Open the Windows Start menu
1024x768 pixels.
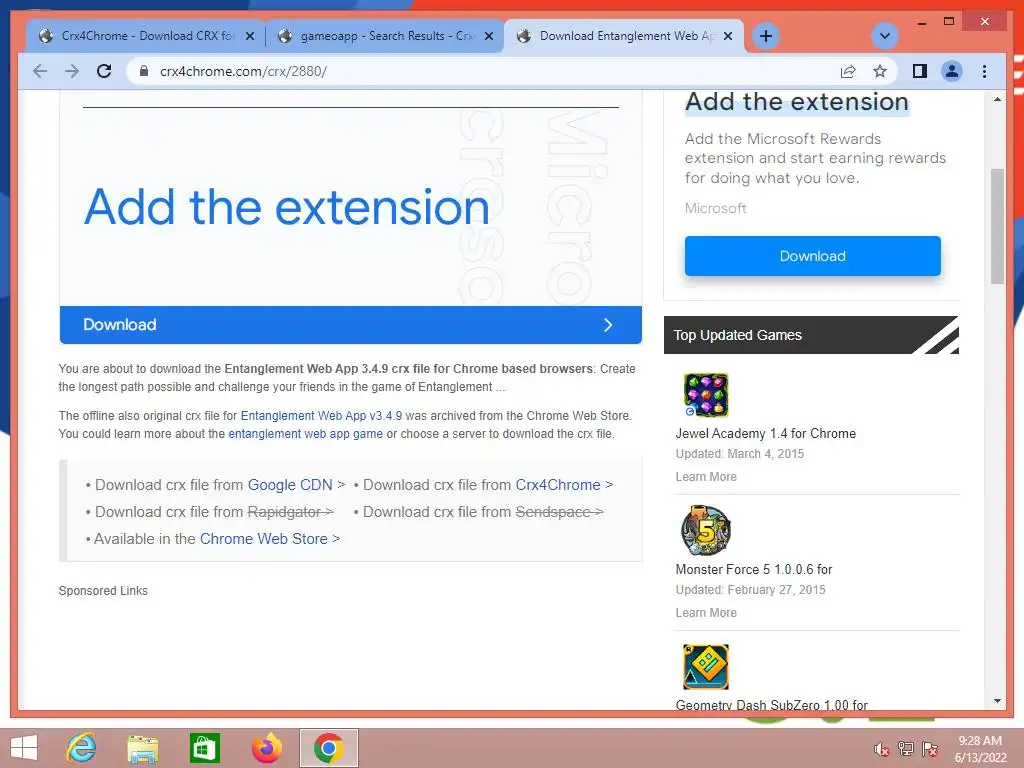24,748
